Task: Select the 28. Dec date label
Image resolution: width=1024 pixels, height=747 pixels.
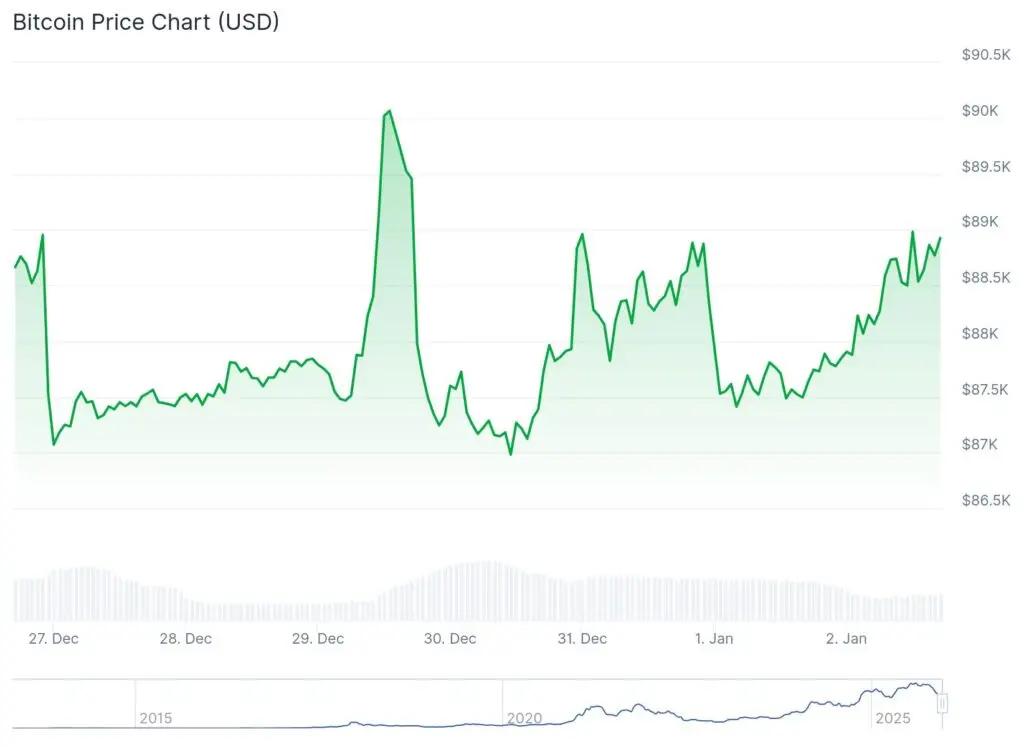Action: [x=185, y=638]
